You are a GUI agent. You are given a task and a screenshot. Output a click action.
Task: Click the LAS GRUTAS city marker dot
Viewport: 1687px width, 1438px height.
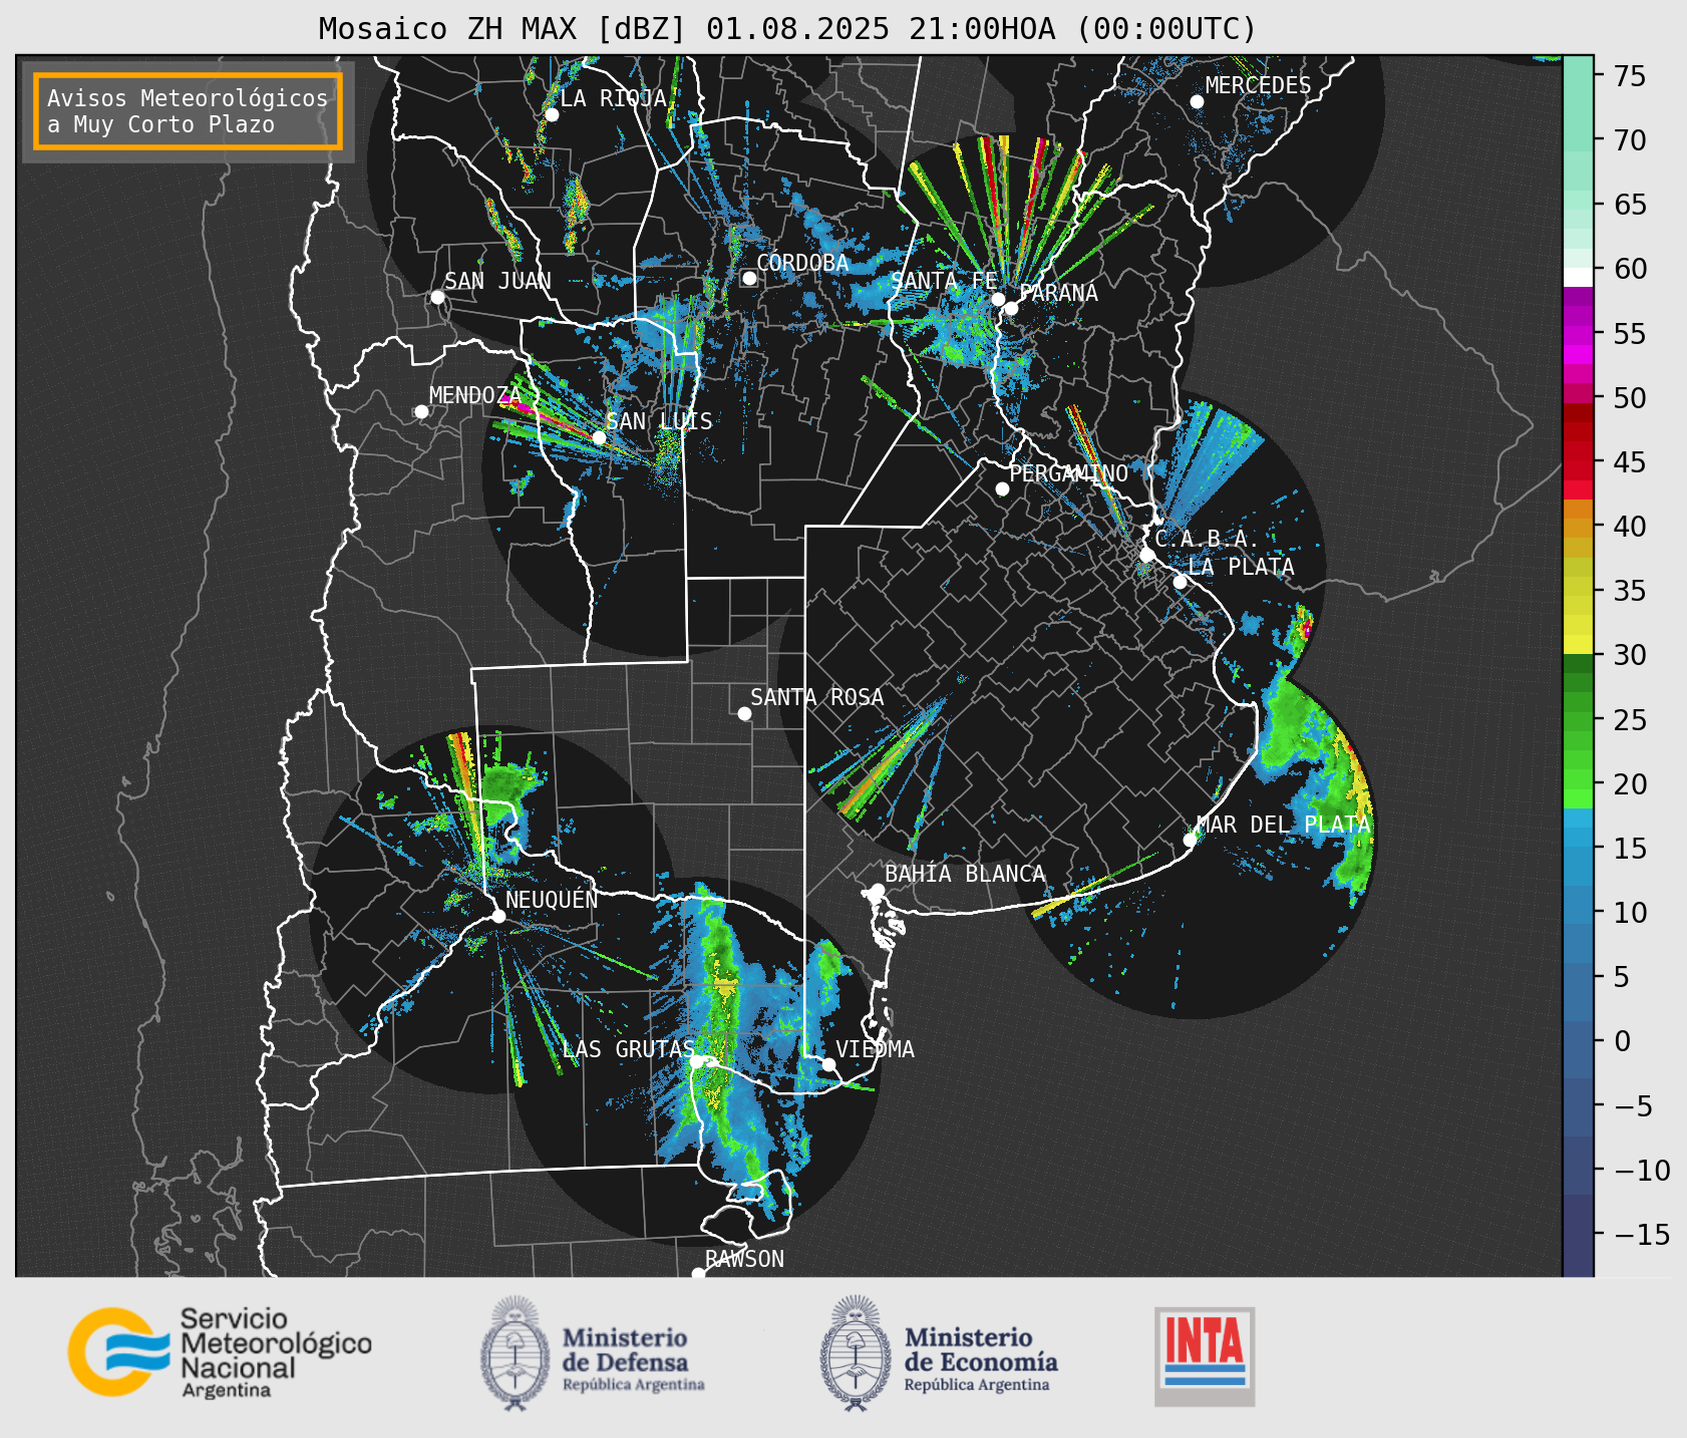pyautogui.click(x=697, y=1061)
